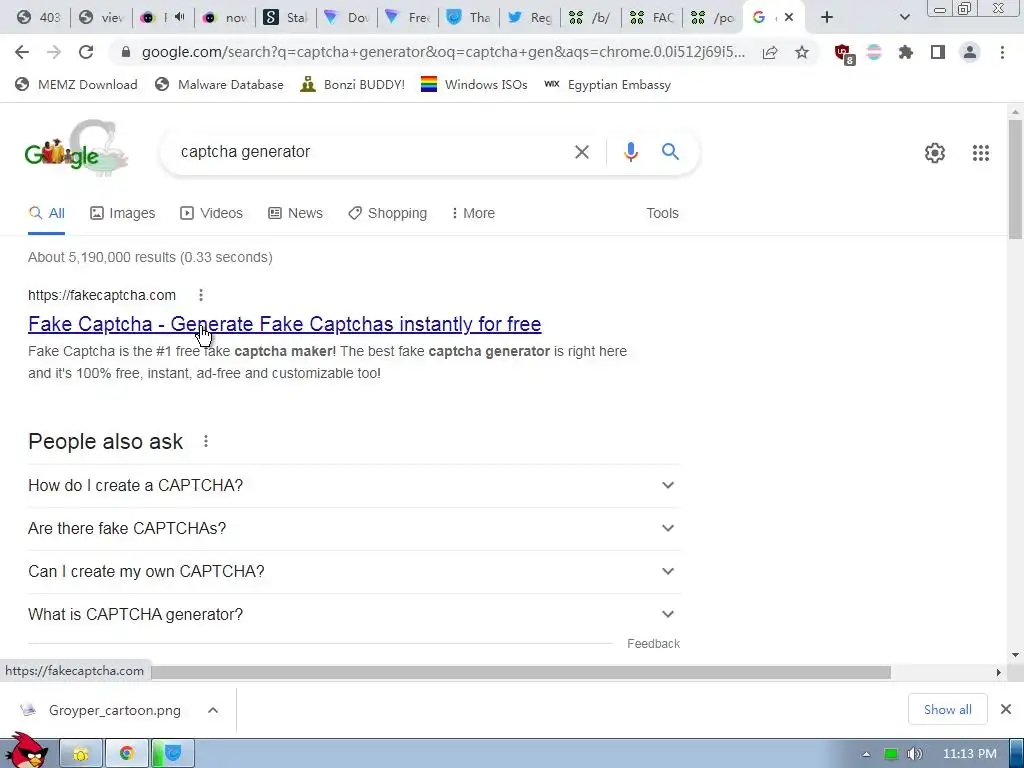Open the MEMZ Download bookmark
Viewport: 1024px width, 768px height.
click(x=76, y=84)
